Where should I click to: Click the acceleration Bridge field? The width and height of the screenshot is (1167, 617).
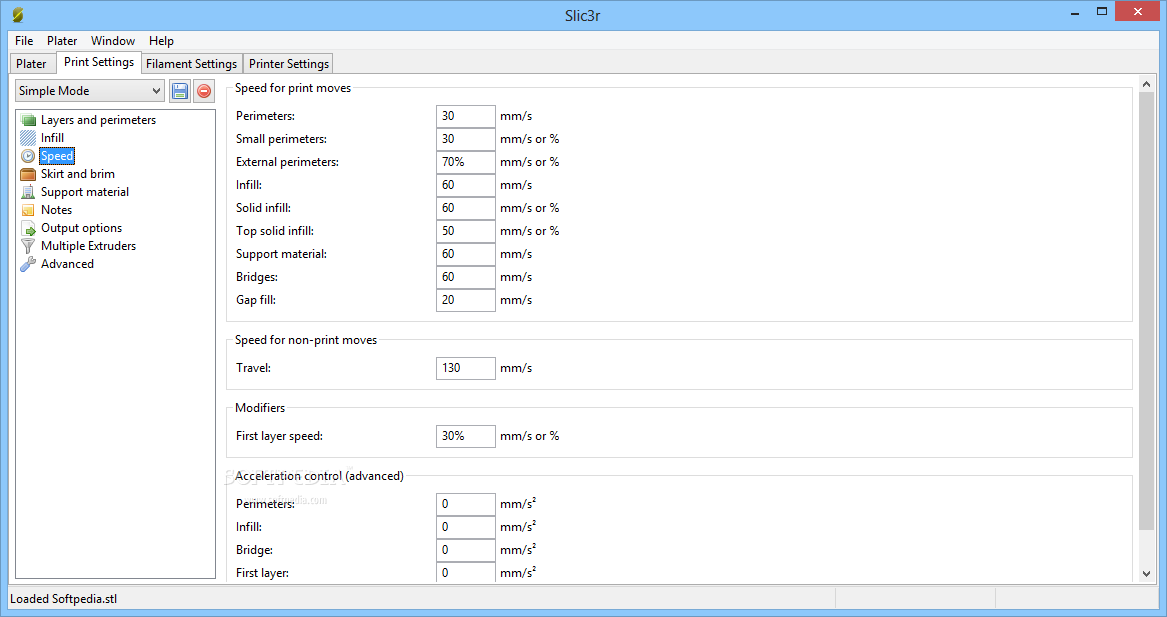coord(465,551)
